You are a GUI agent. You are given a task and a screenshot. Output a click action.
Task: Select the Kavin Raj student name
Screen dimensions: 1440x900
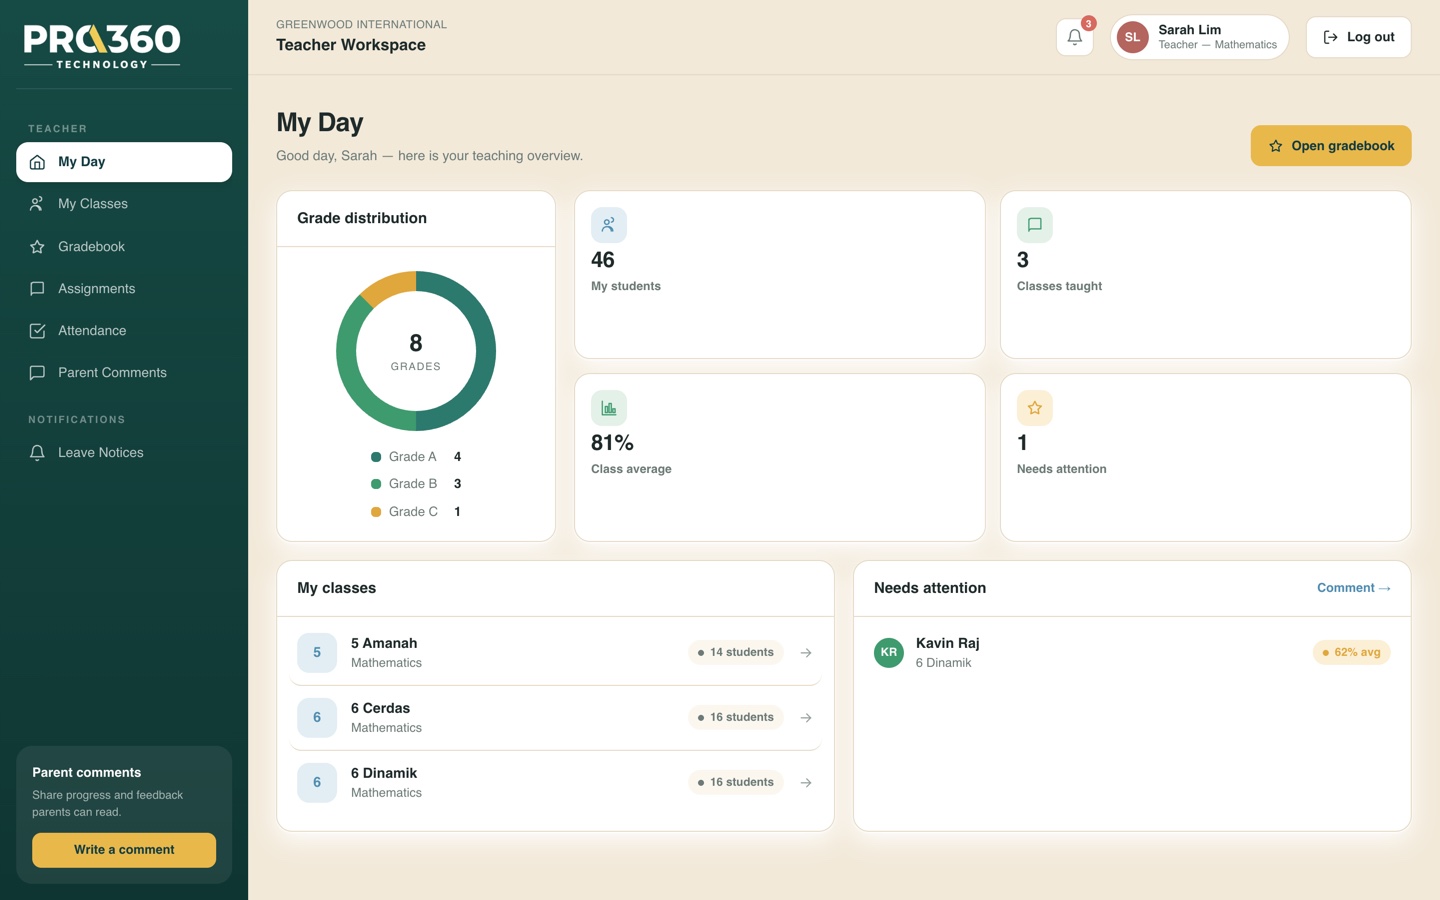(947, 643)
